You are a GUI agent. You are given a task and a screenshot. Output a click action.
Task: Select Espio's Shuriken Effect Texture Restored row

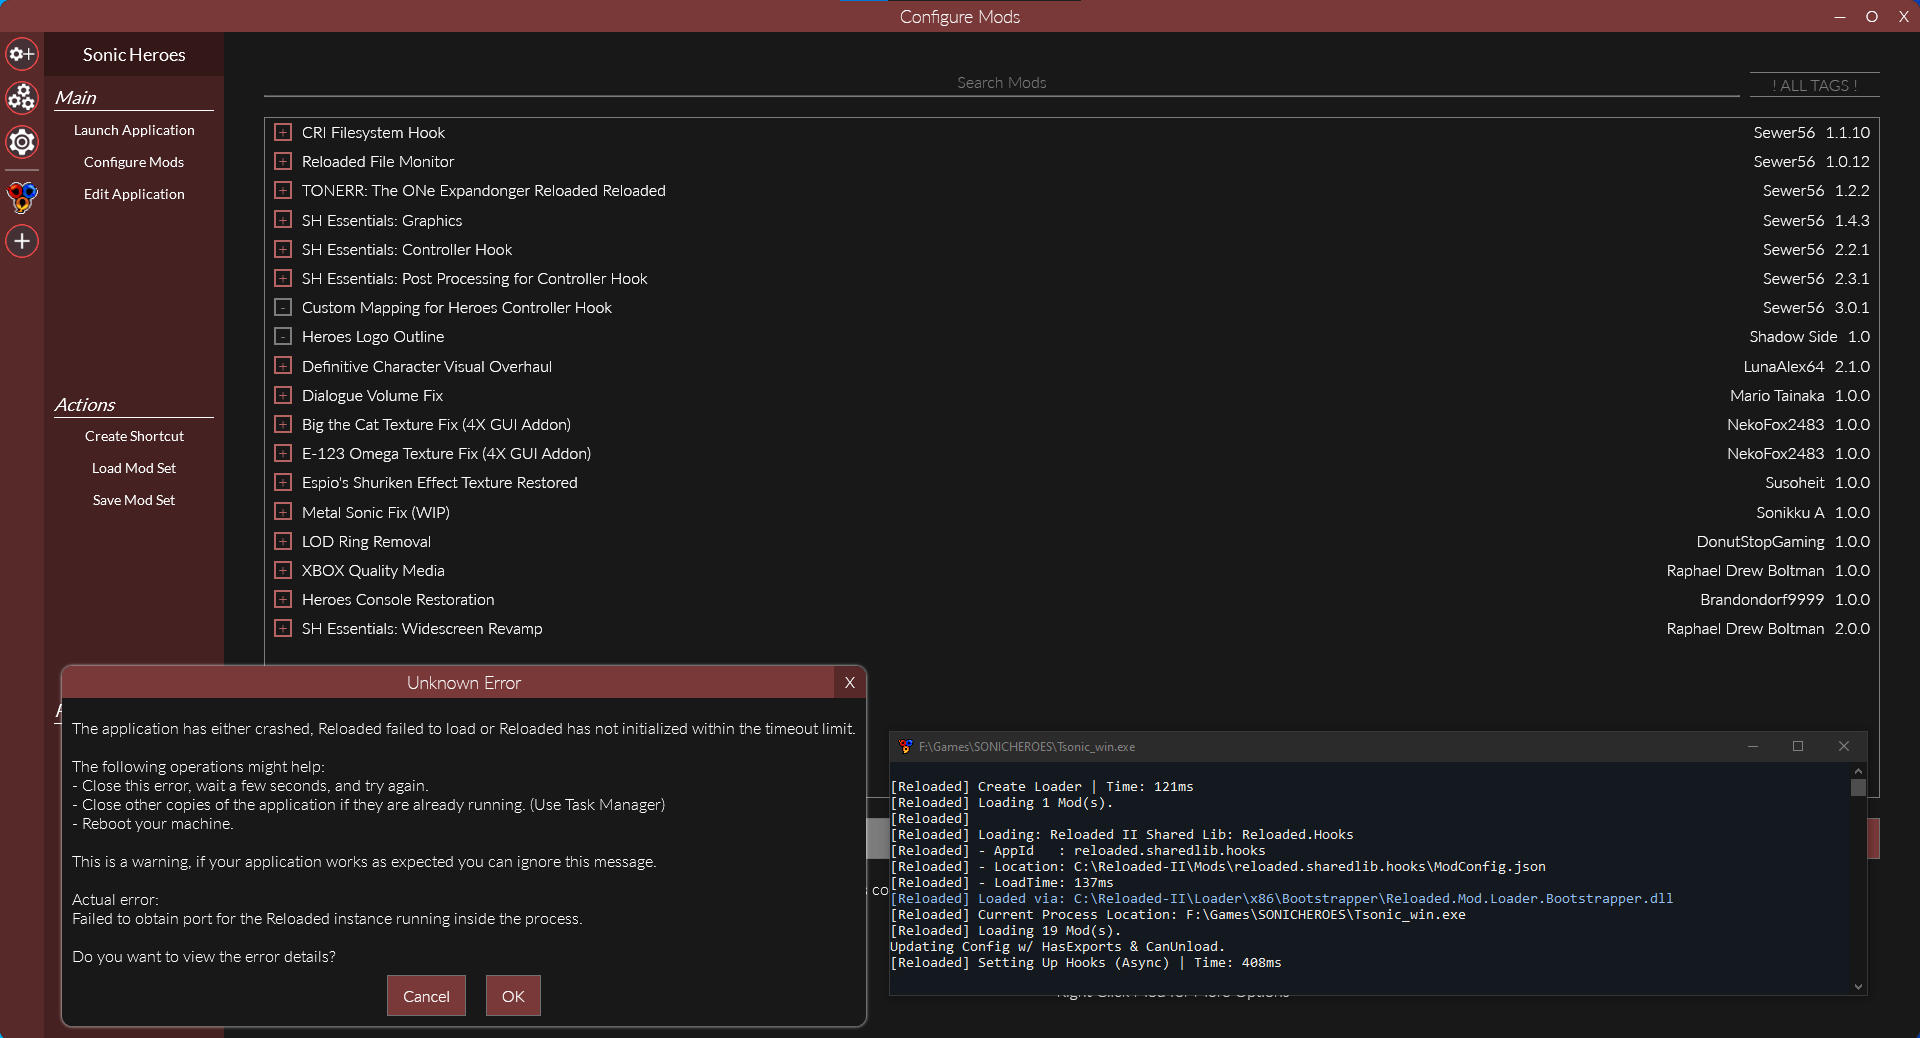1072,482
